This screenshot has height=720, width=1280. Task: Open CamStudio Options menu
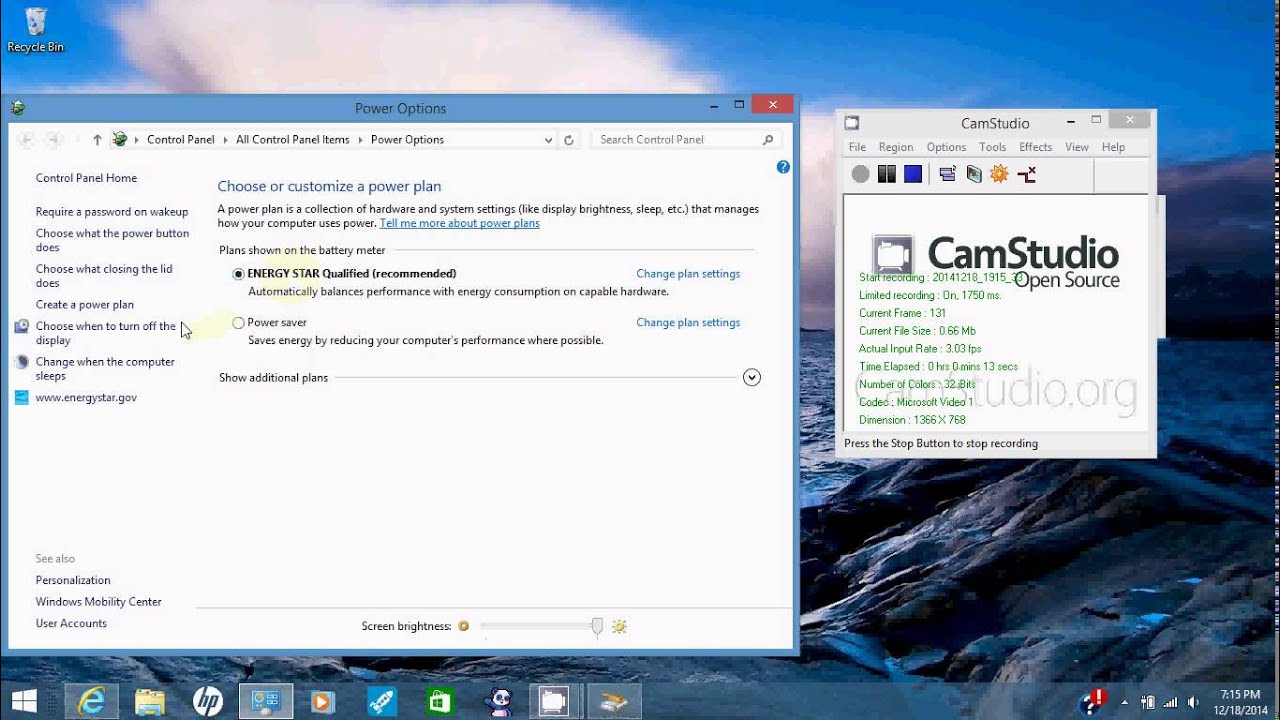[x=946, y=147]
